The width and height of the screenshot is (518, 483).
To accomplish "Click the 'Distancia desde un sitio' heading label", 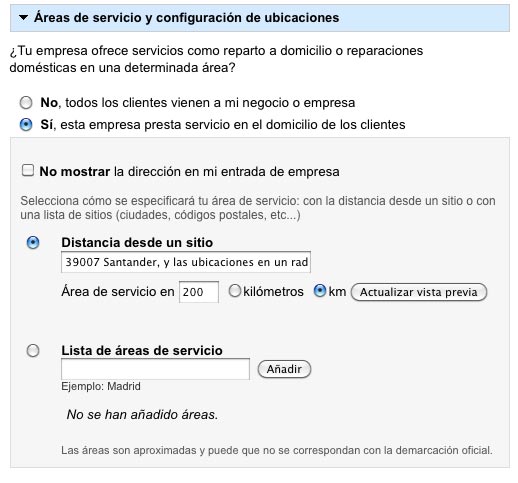I will click(x=137, y=242).
